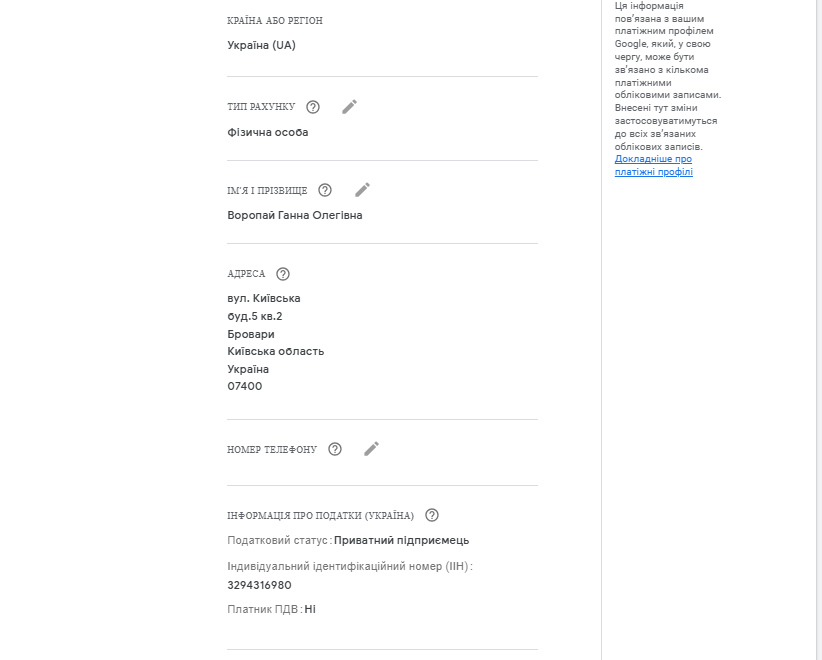The width and height of the screenshot is (822, 660).
Task: Open help for Адреса section
Action: point(283,274)
